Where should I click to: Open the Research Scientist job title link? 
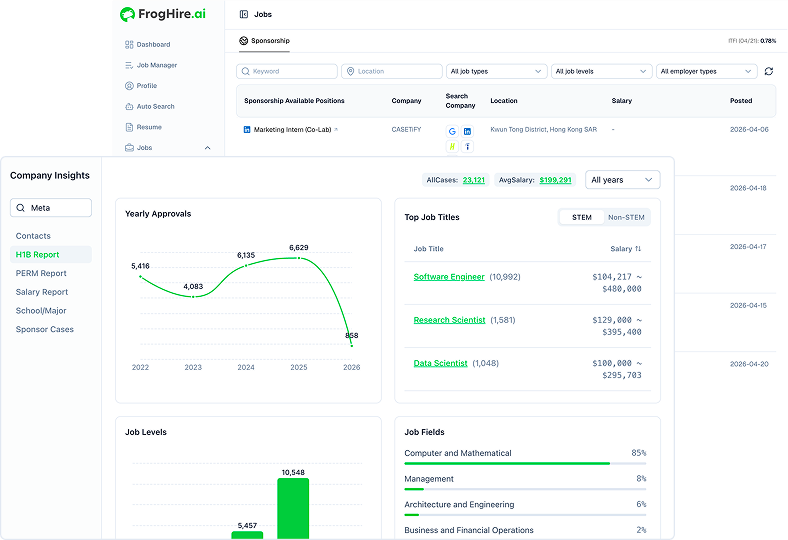click(449, 320)
